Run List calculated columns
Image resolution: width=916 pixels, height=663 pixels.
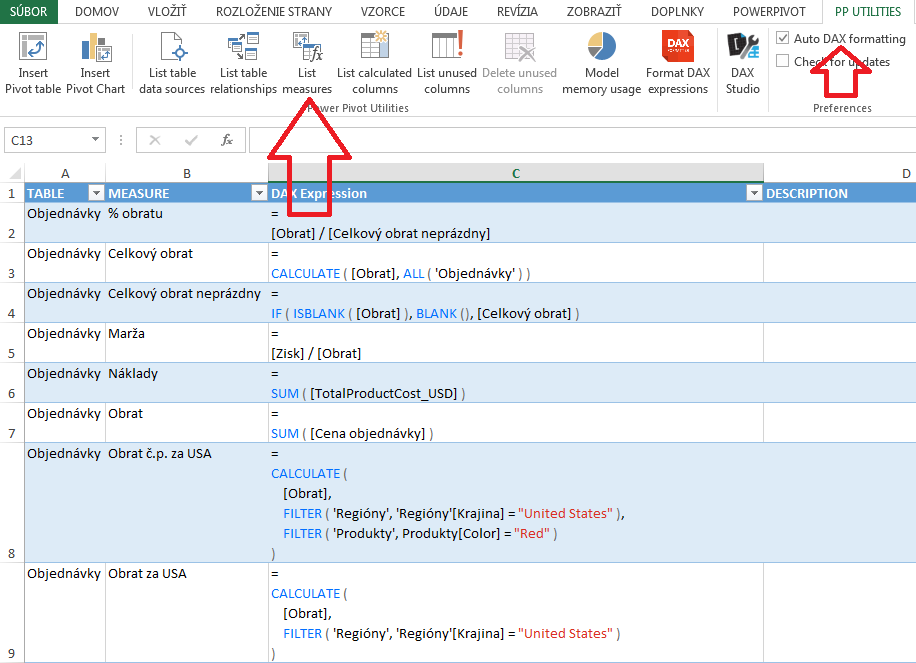click(x=374, y=63)
